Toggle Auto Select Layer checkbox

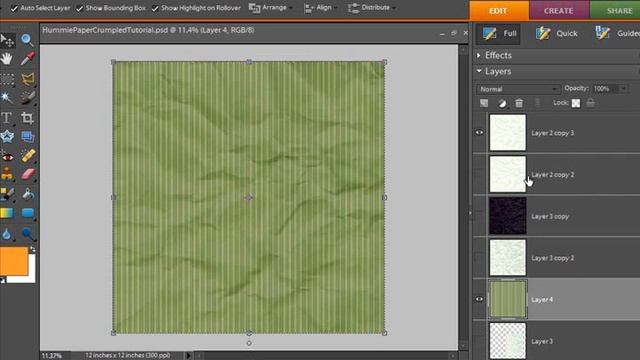(x=14, y=8)
